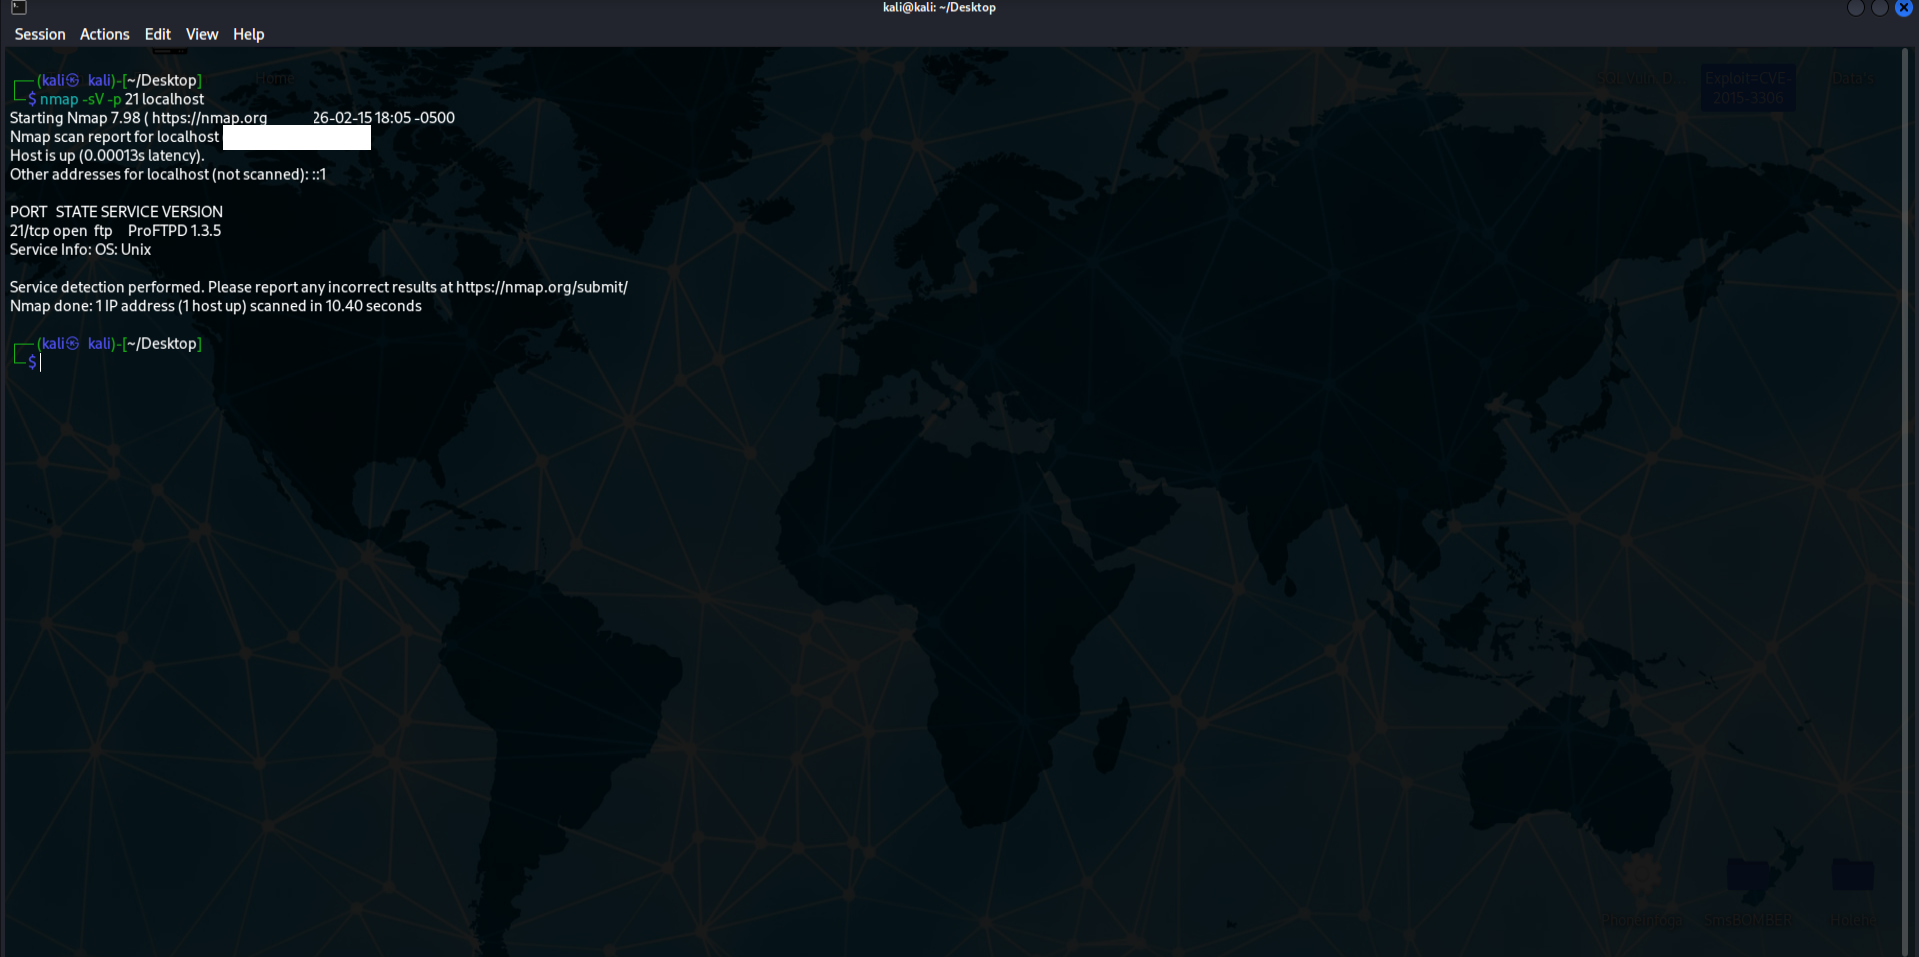Click the port value "21/tcp"
Screen dimensions: 1919x957
coord(29,231)
